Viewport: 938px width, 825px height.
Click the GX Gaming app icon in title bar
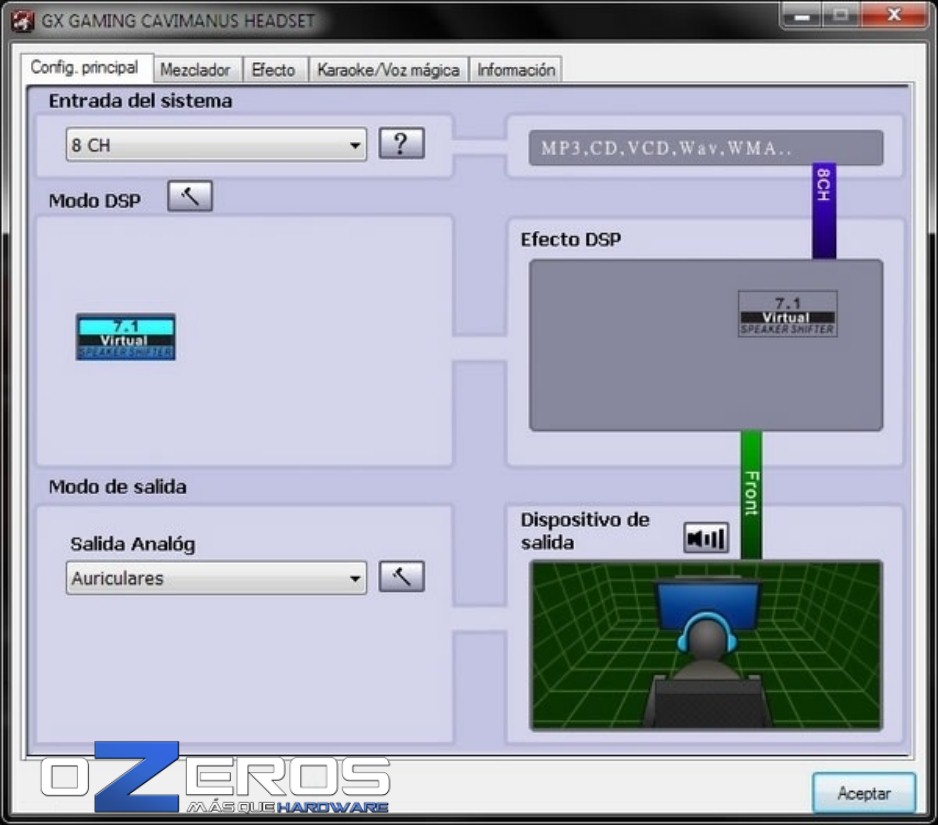click(x=22, y=21)
